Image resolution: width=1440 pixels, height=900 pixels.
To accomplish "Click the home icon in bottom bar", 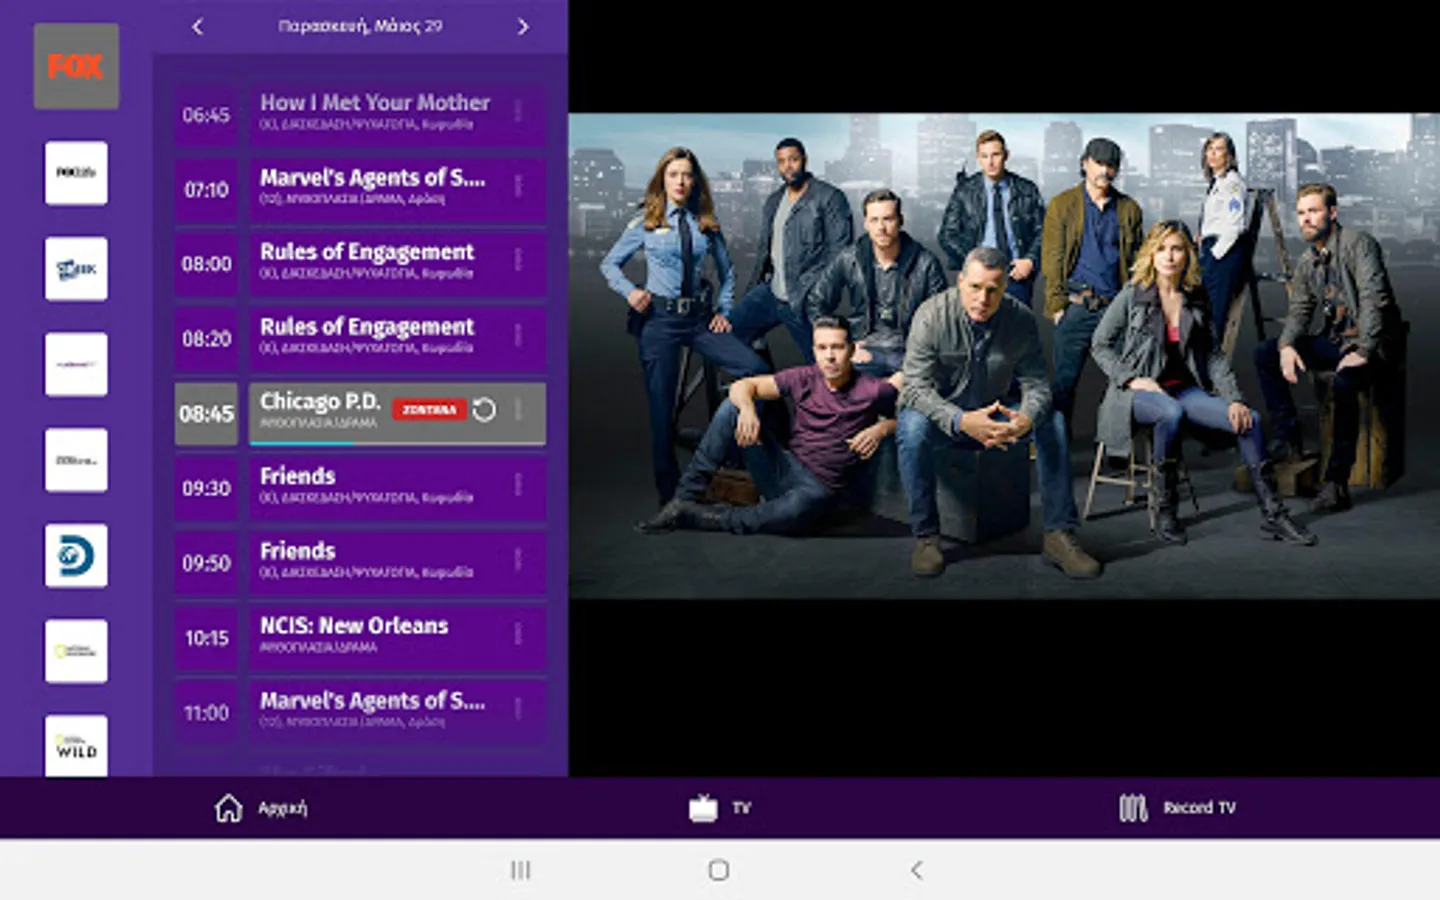I will click(x=229, y=808).
